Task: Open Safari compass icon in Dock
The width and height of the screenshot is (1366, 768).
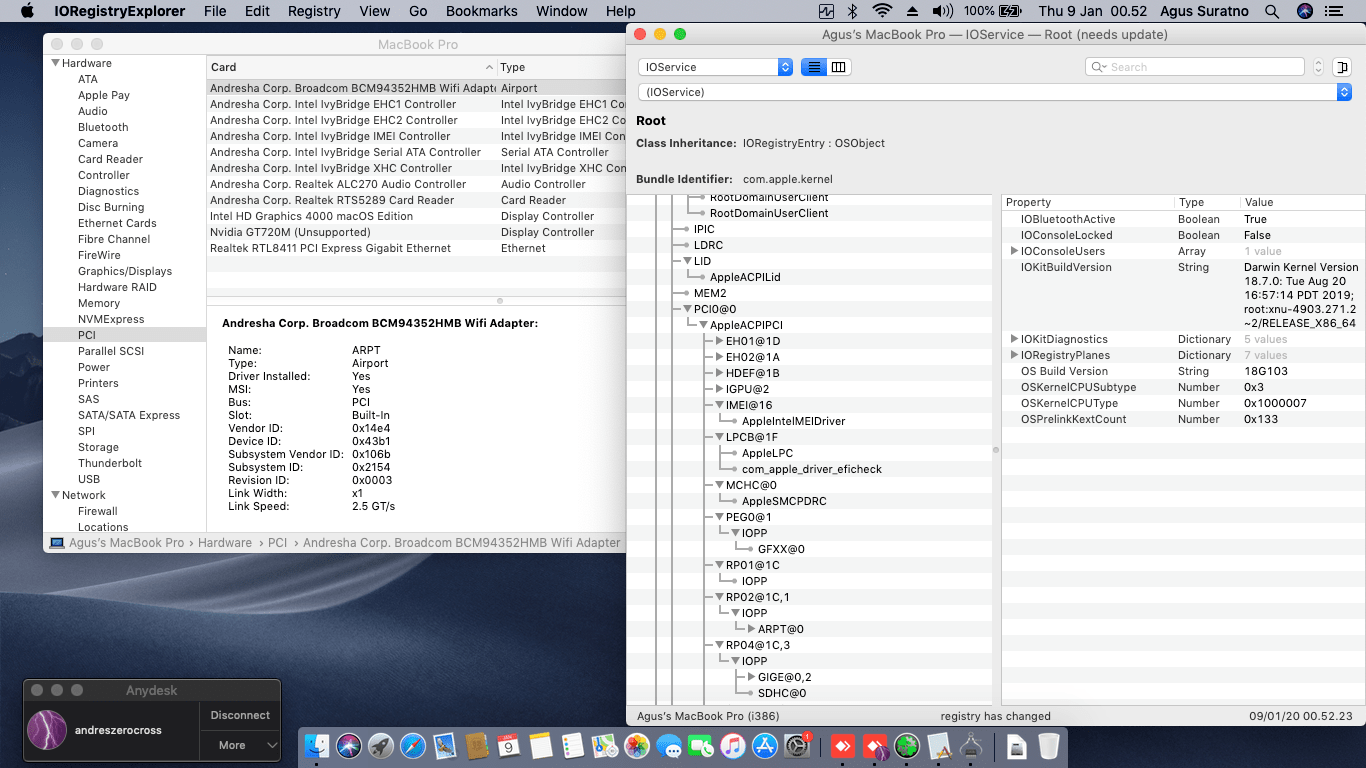Action: pos(413,746)
